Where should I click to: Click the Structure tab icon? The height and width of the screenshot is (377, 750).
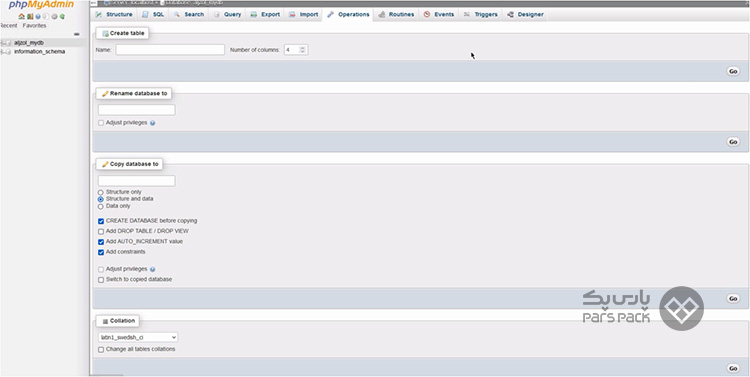click(99, 14)
